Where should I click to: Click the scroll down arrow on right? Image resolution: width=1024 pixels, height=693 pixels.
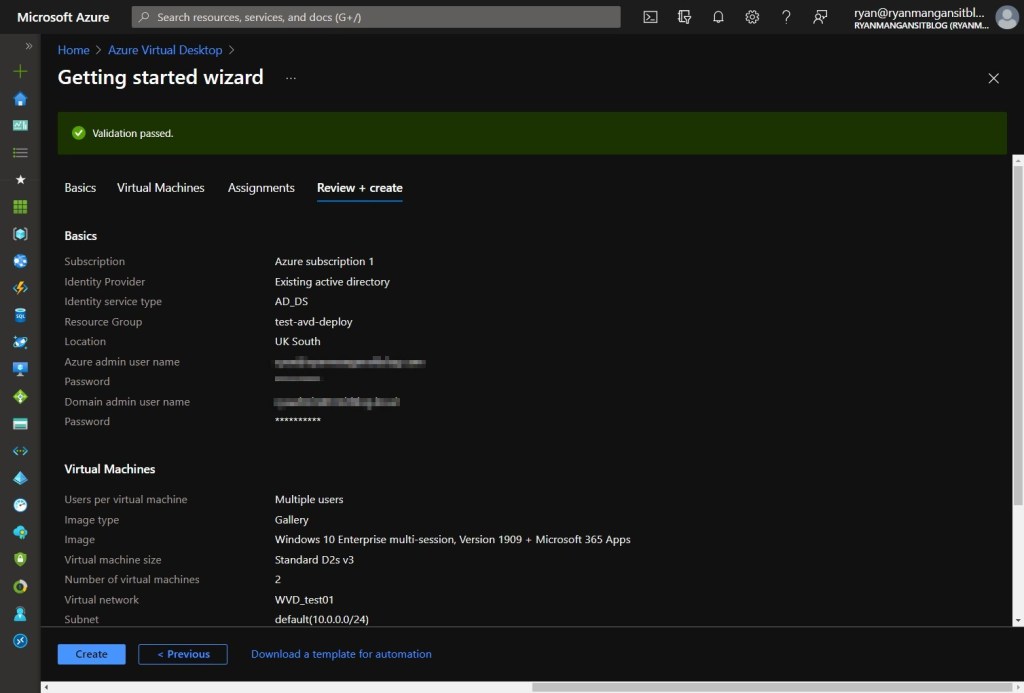point(1017,620)
